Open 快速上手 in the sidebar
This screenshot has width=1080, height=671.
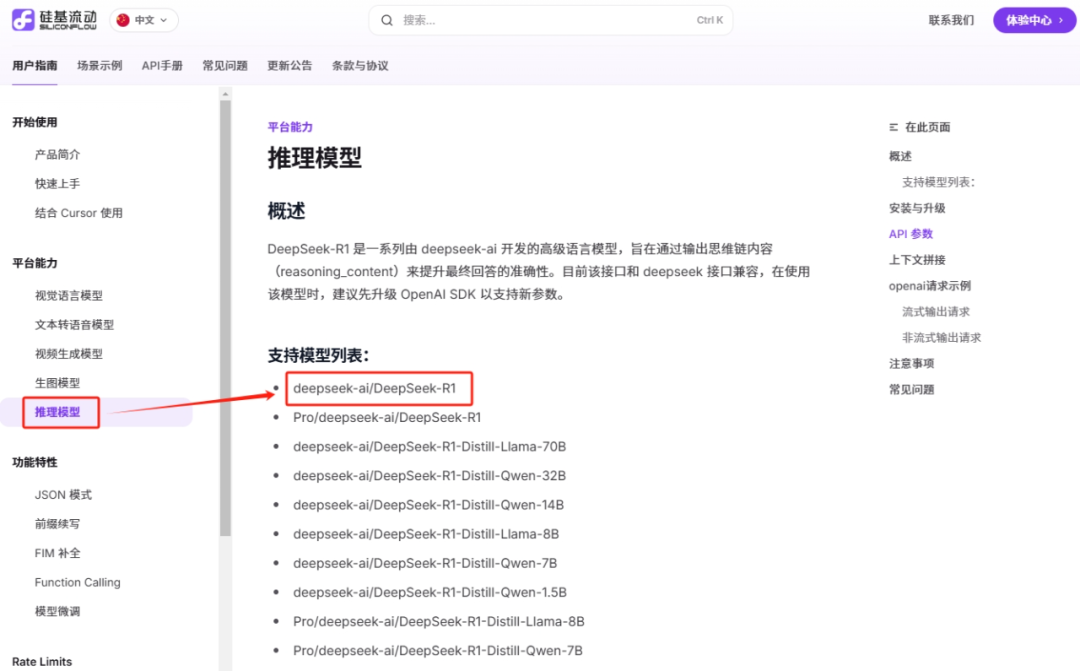click(58, 183)
